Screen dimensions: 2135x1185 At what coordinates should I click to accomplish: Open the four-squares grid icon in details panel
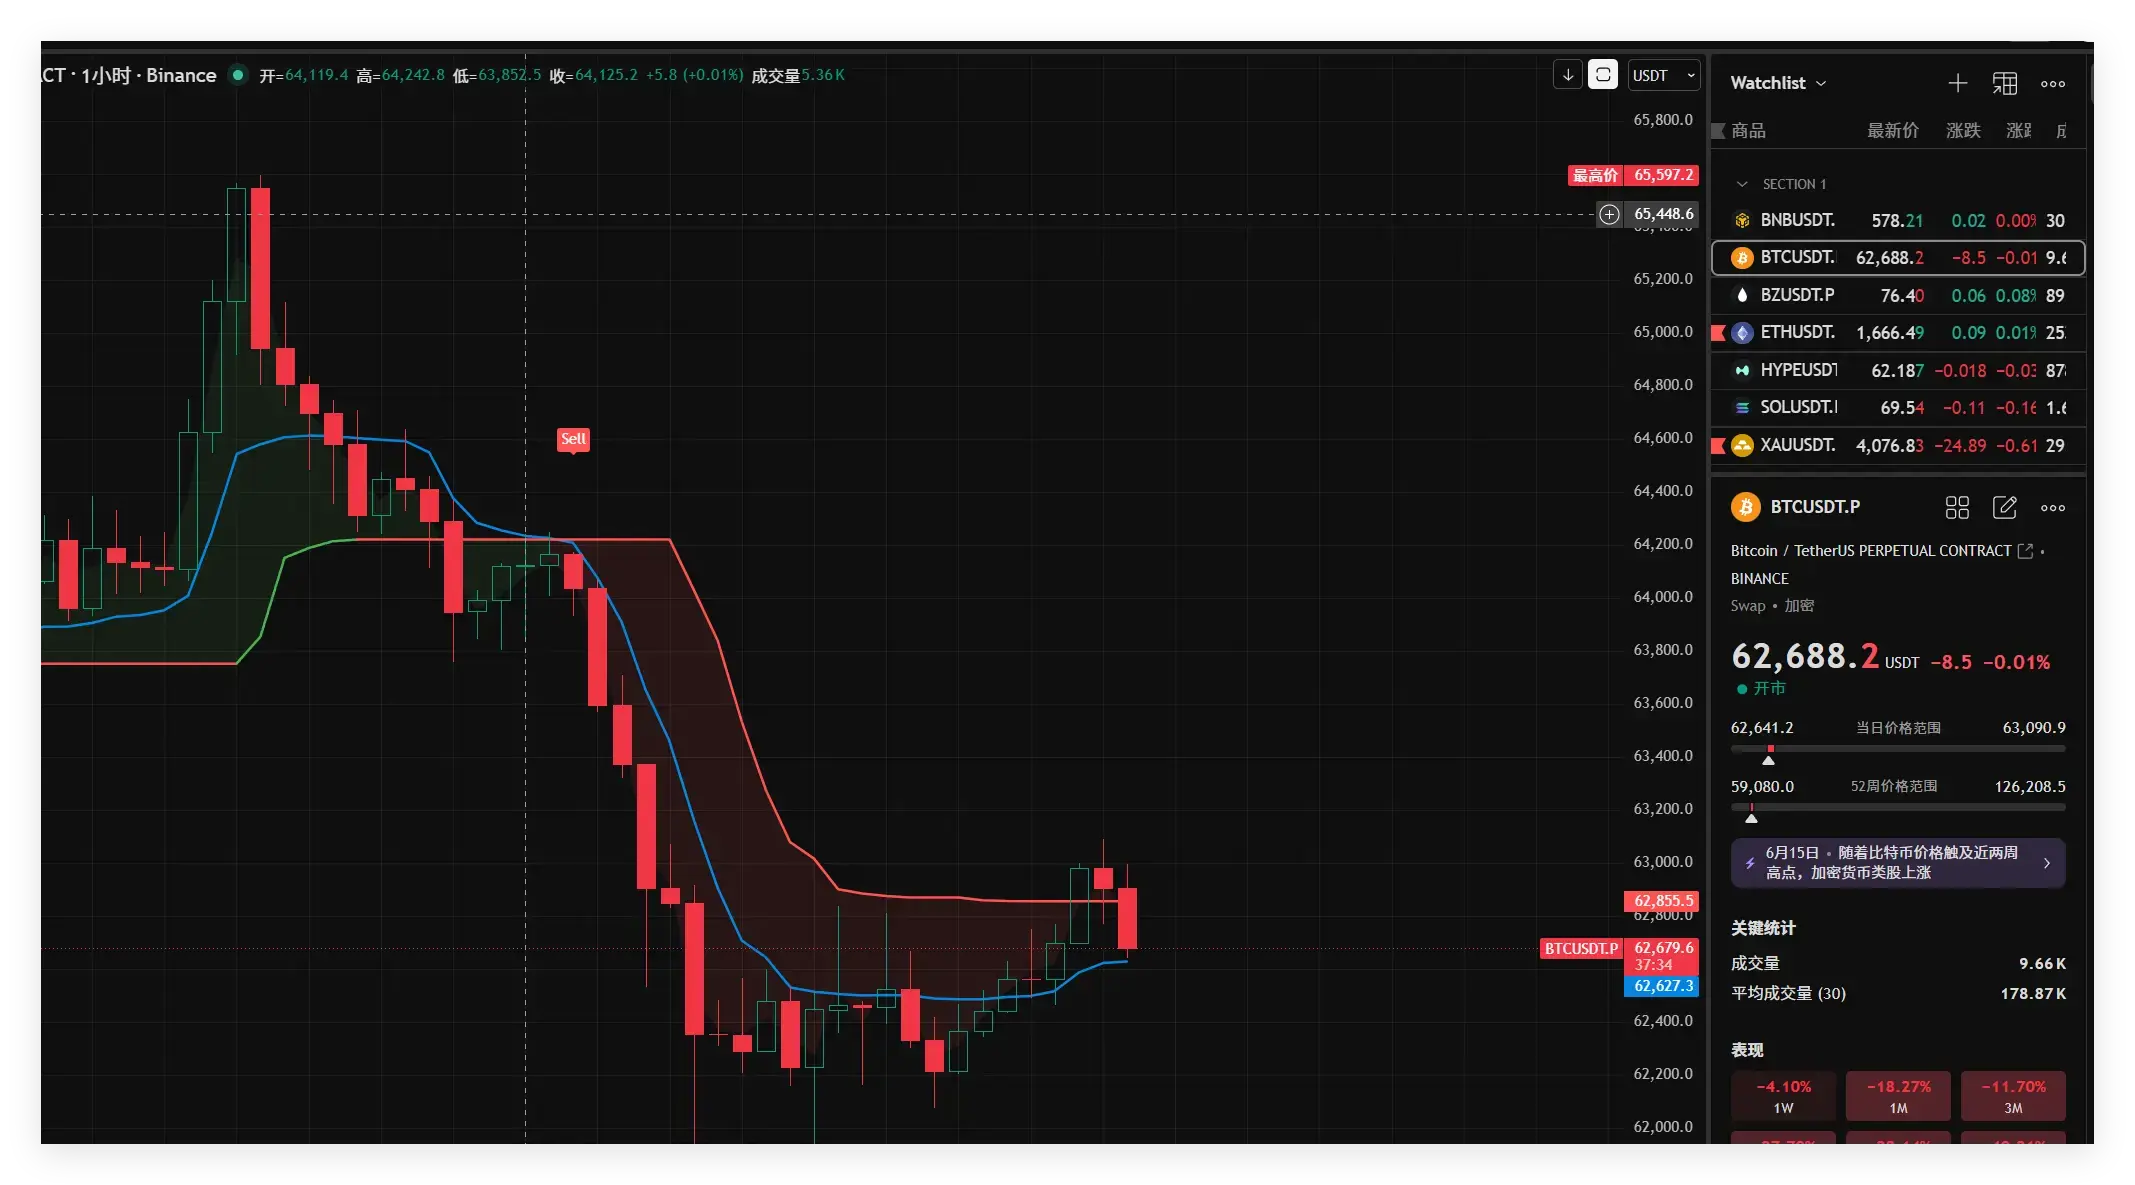click(x=1957, y=508)
